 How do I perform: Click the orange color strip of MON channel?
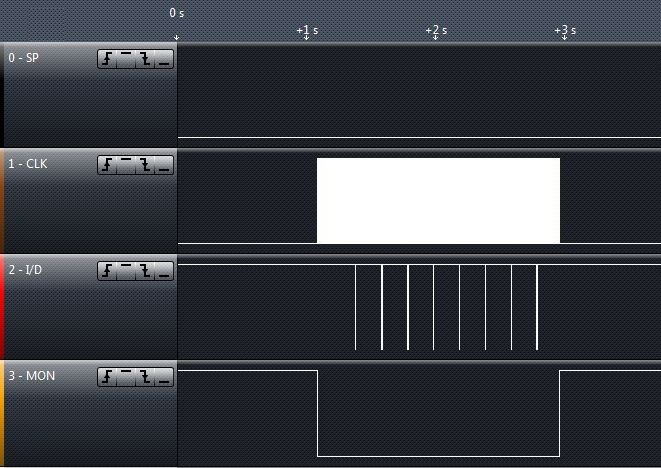coord(2,413)
